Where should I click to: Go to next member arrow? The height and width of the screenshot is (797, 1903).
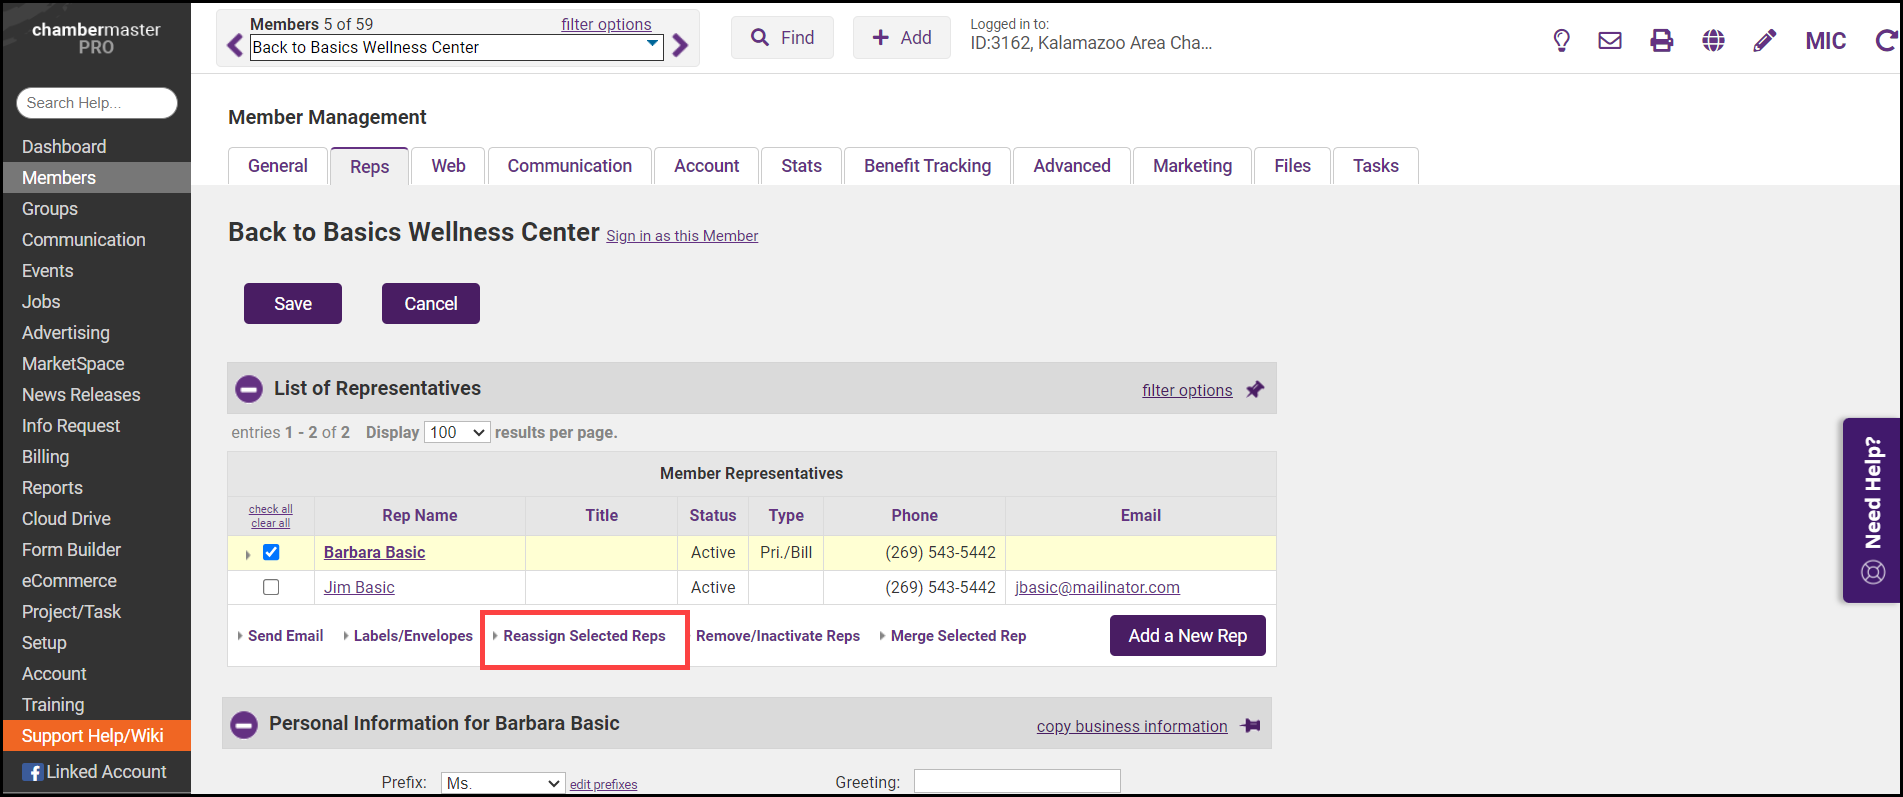pyautogui.click(x=681, y=46)
